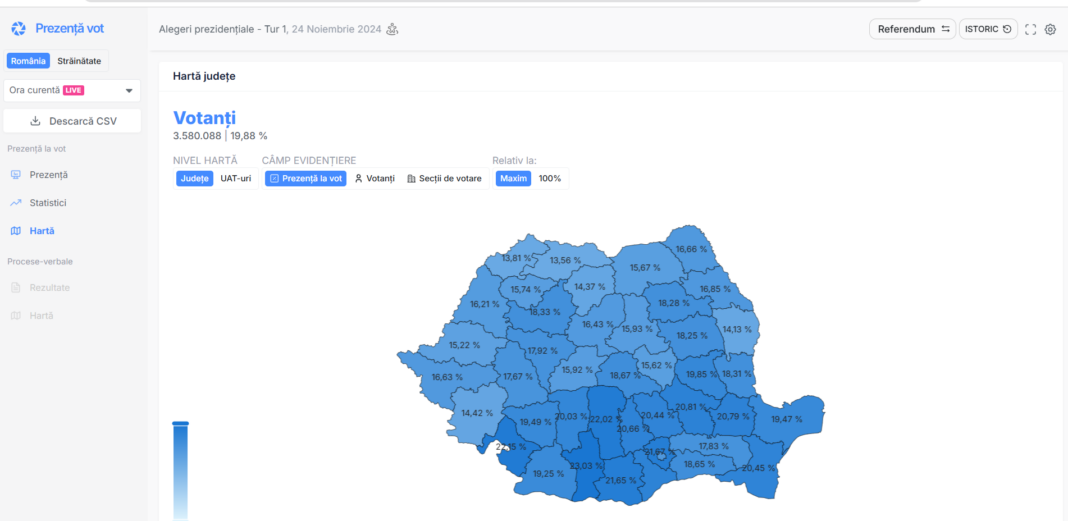Switch to the Străinătate view
Screen dimensions: 1068x521
tap(79, 61)
